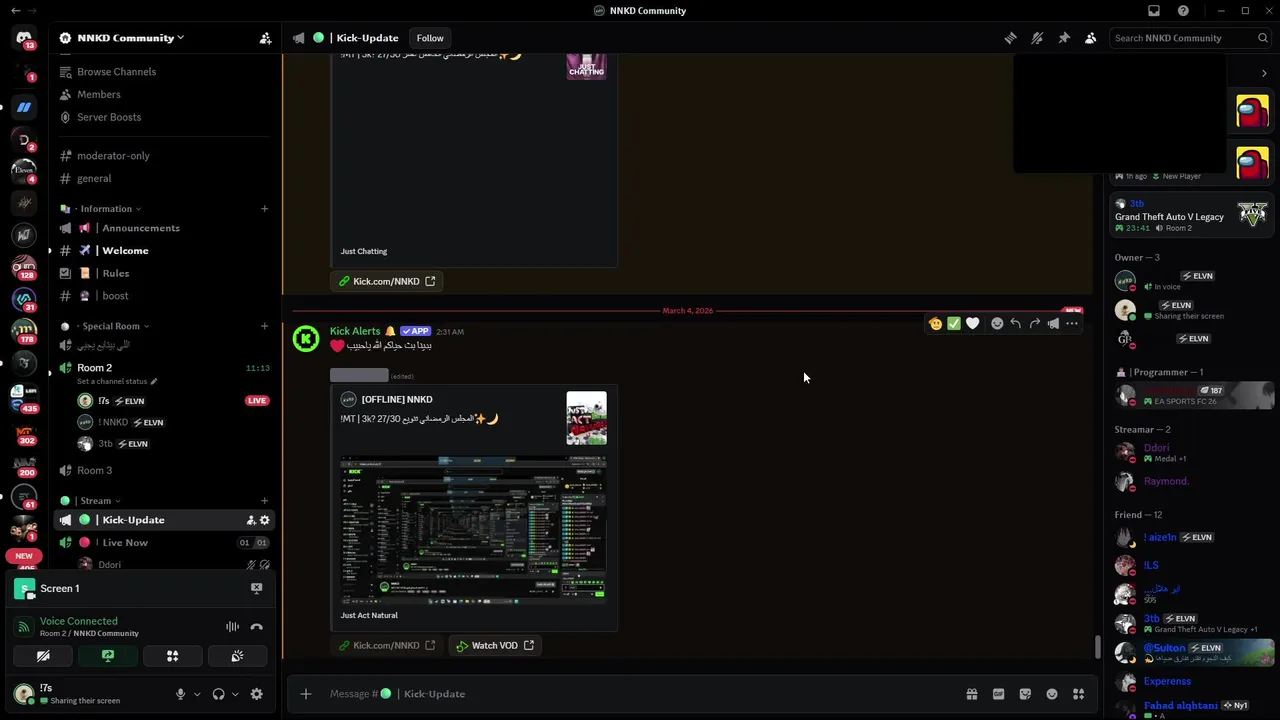This screenshot has height=720, width=1280.
Task: Click the megaphone publish icon on message
Action: [1053, 323]
